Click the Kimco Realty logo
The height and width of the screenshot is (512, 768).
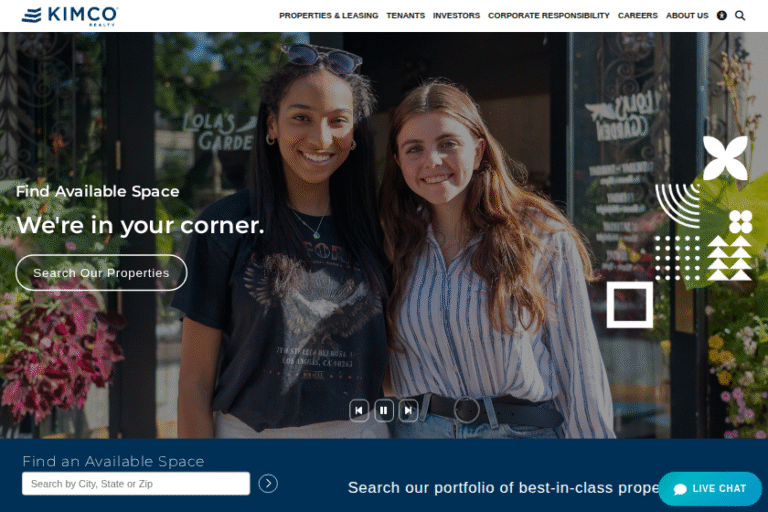click(x=70, y=16)
